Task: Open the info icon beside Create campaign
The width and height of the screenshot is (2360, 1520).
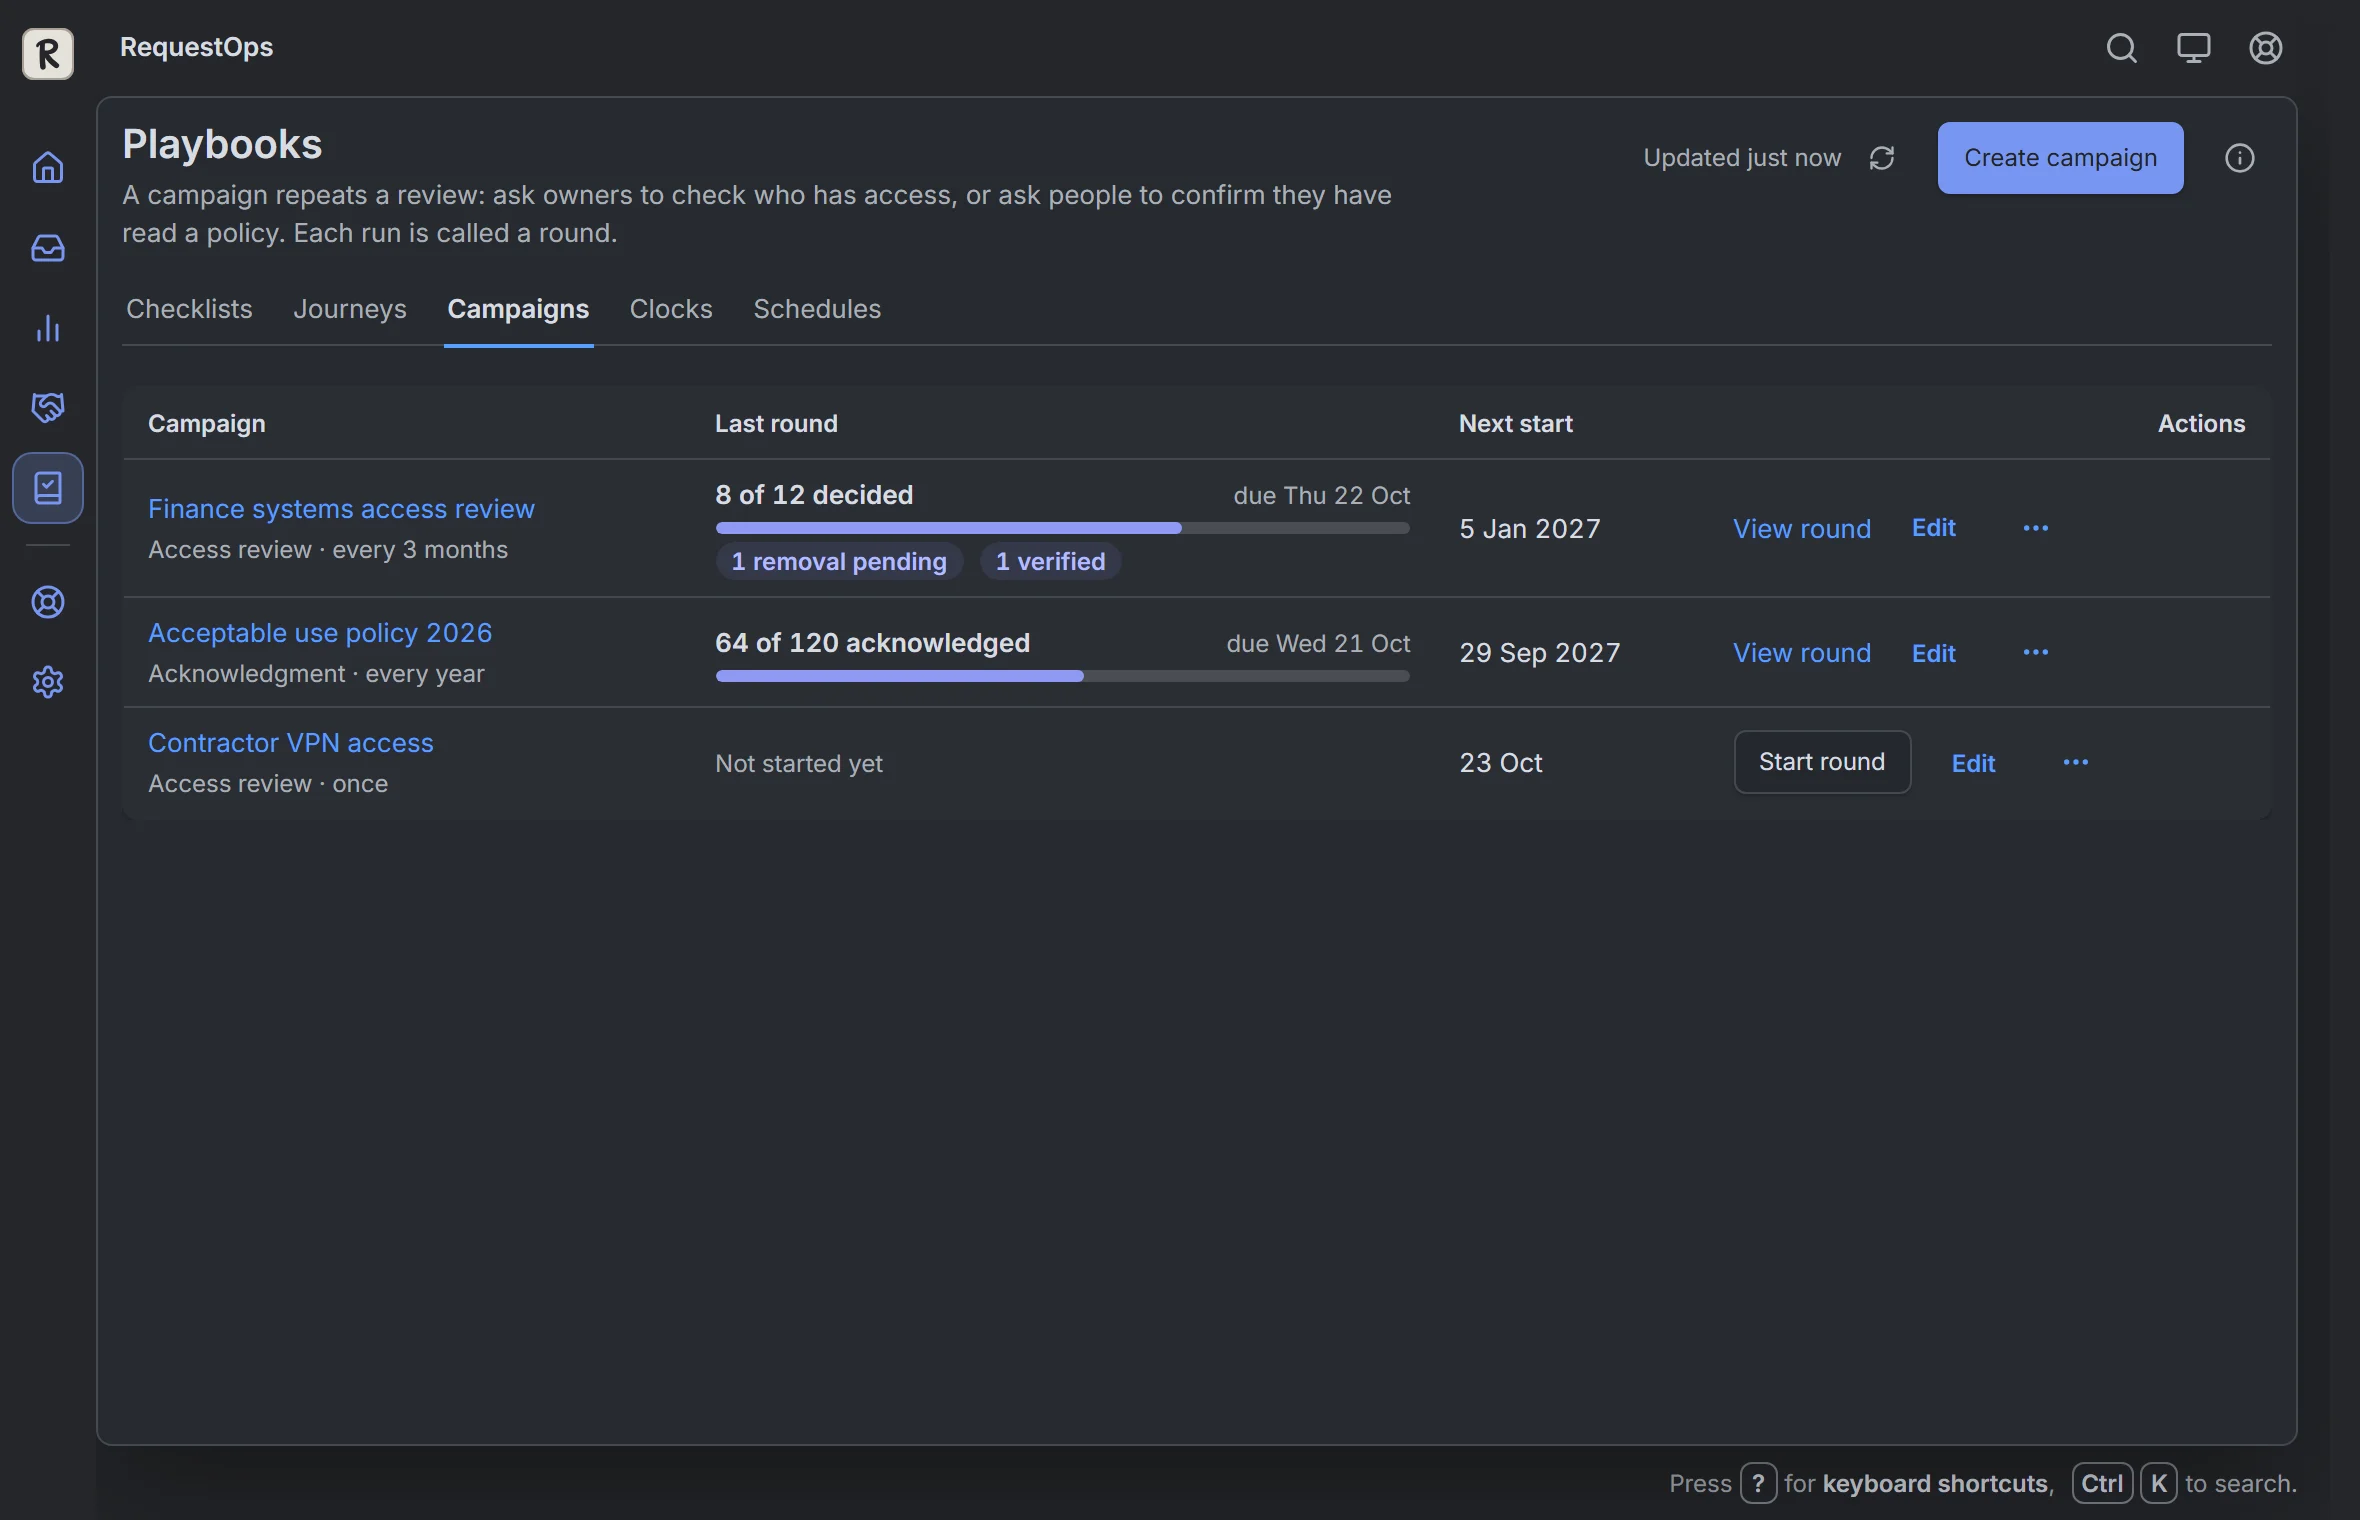Action: [2239, 158]
